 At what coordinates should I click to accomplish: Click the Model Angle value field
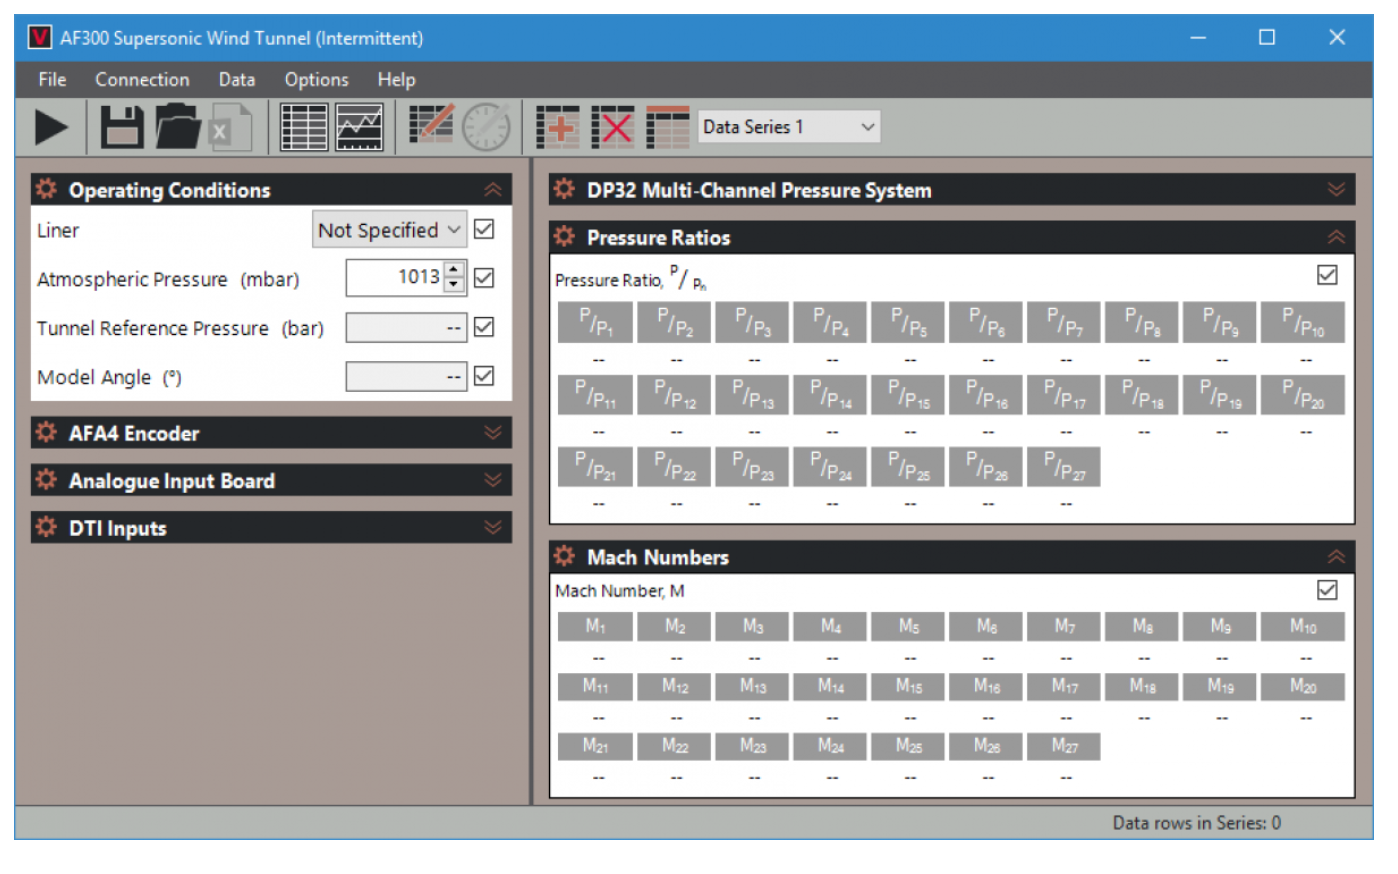(x=406, y=376)
